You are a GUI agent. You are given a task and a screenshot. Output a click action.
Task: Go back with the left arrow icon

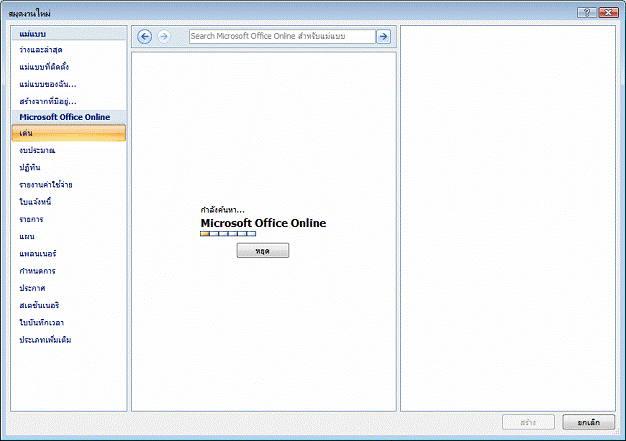coord(145,37)
